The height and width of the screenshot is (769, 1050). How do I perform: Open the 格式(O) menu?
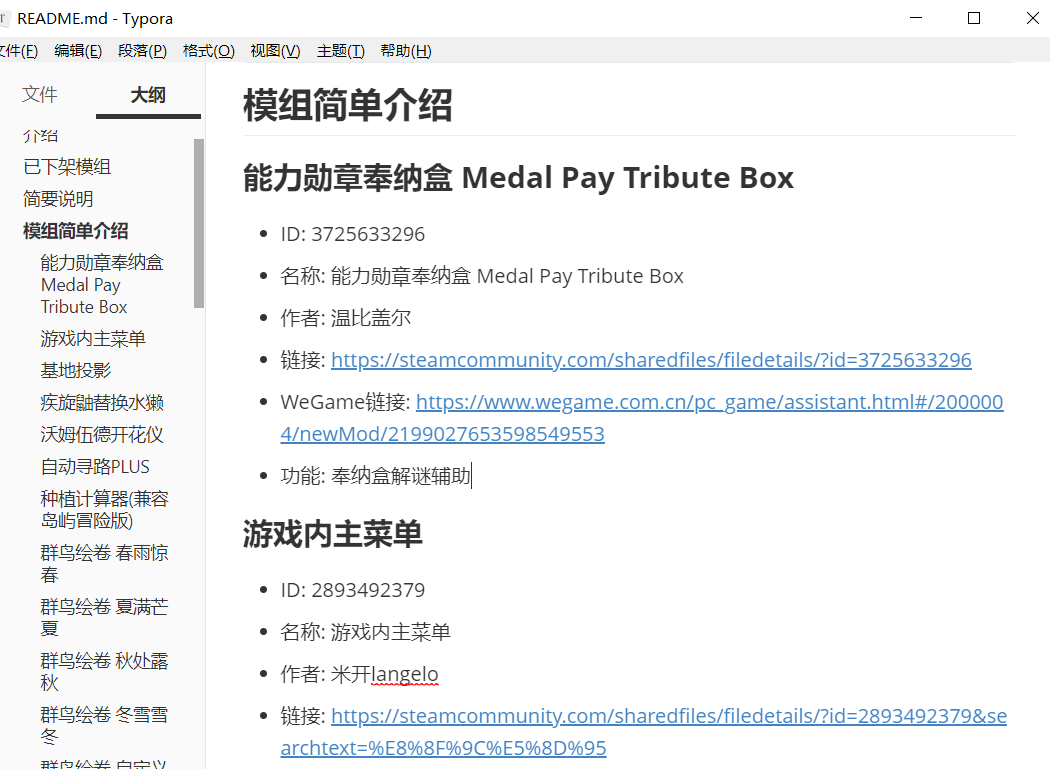point(208,51)
